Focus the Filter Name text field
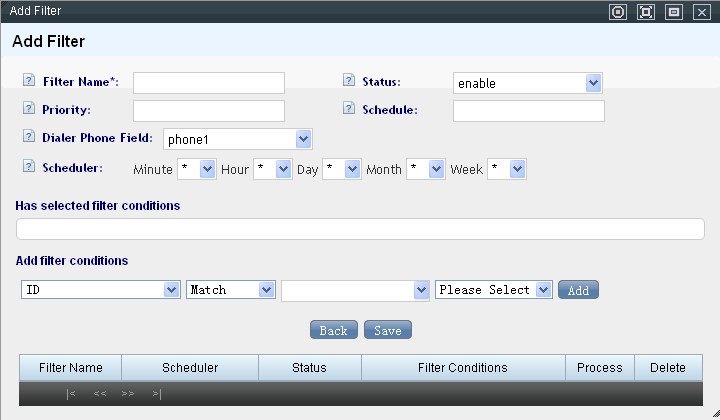Screen dimensions: 720x420 tap(209, 83)
